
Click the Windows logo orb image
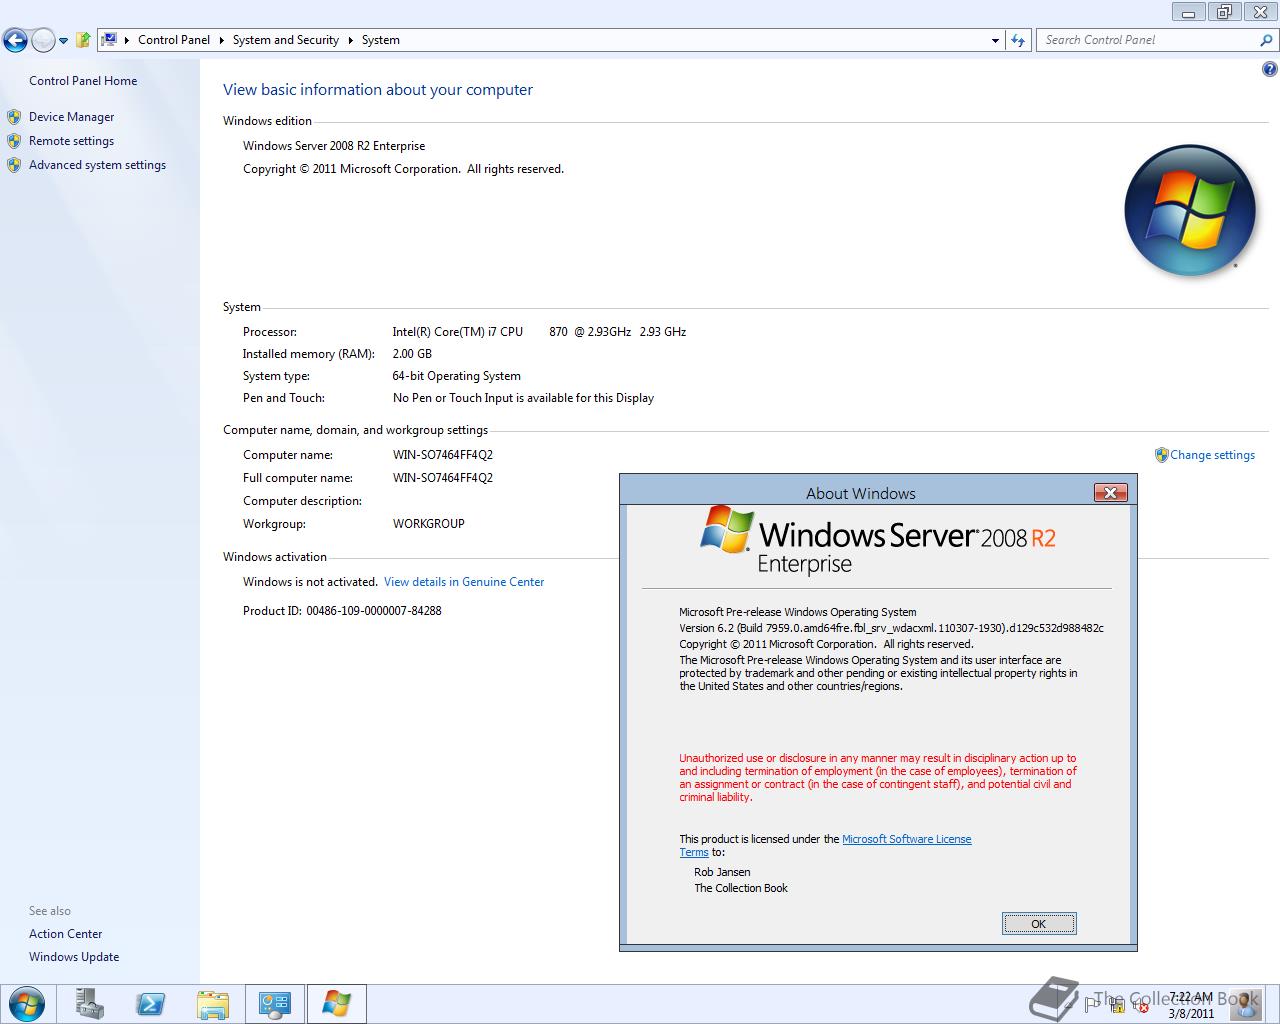(1190, 211)
